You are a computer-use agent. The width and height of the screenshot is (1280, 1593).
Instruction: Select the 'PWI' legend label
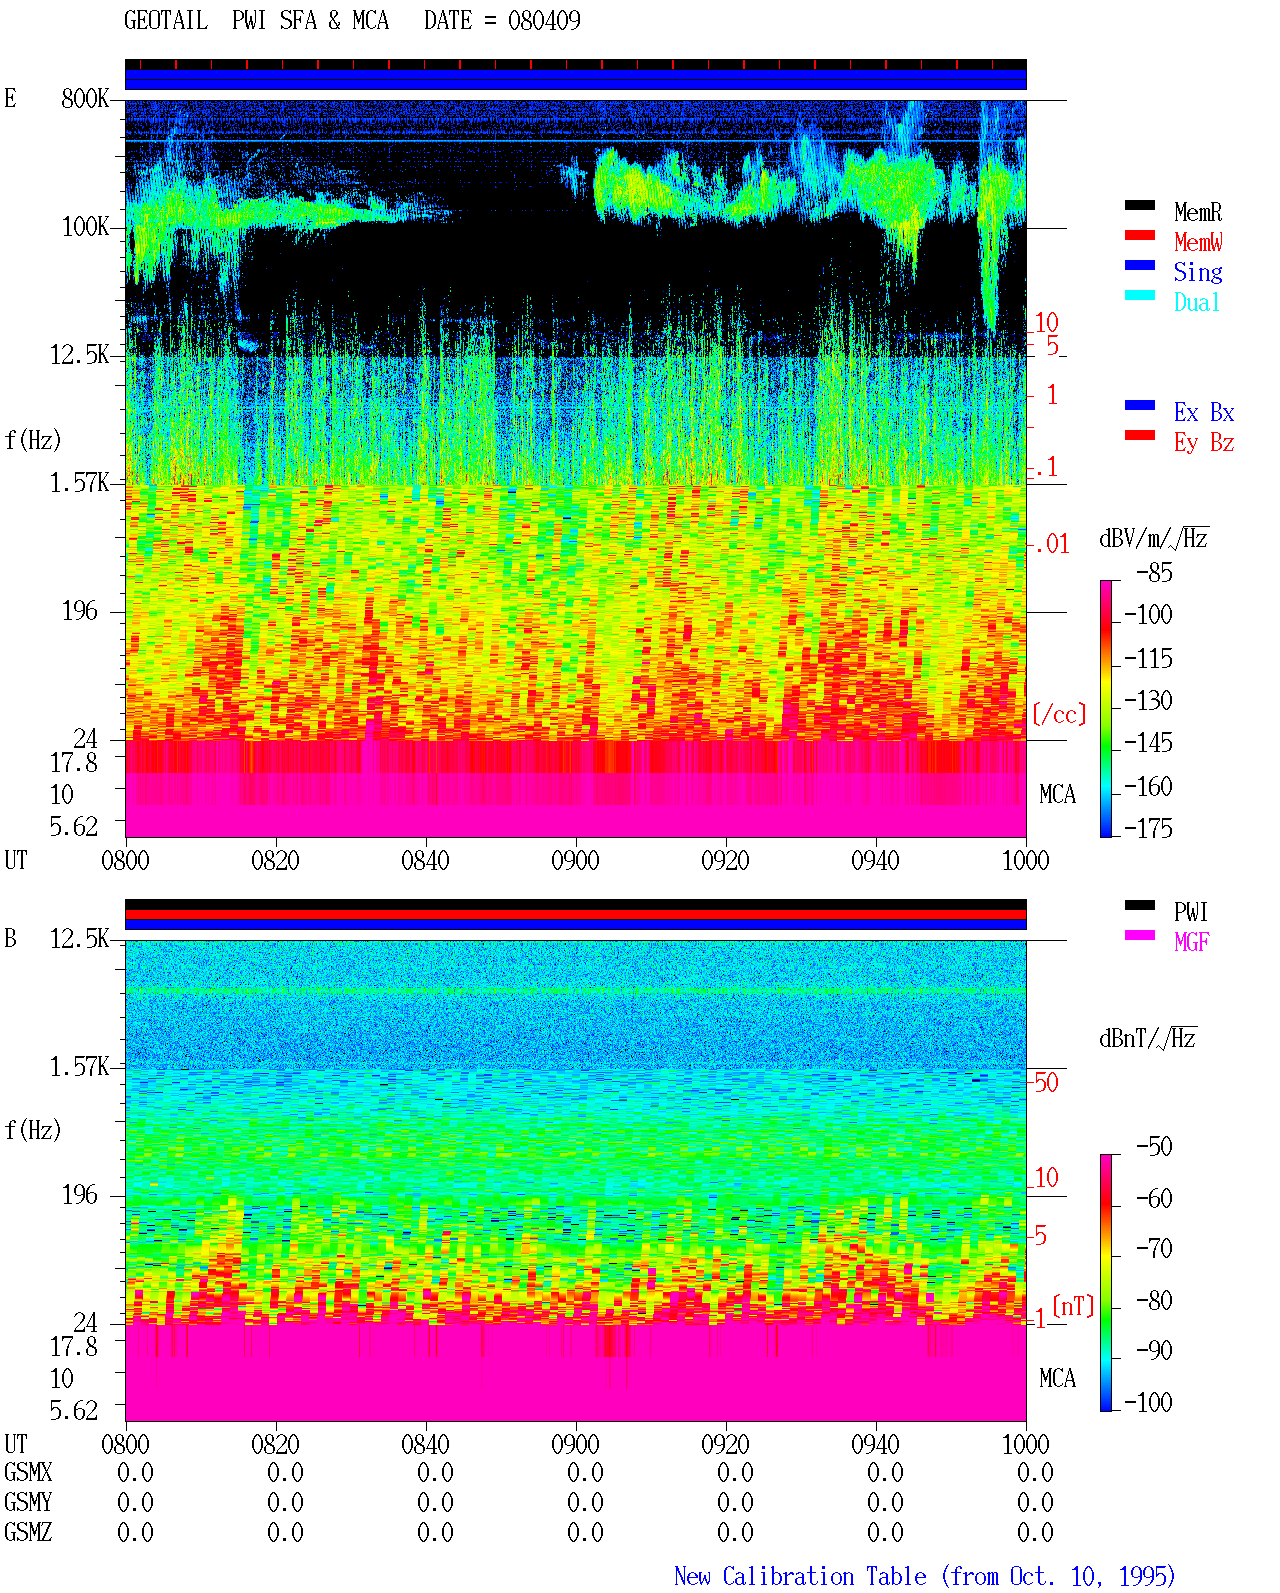[1191, 912]
